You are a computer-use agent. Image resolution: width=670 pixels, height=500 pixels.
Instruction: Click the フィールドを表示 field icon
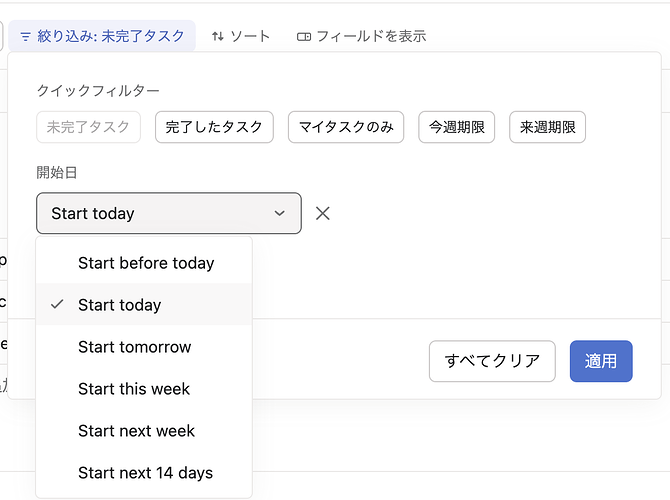point(304,36)
